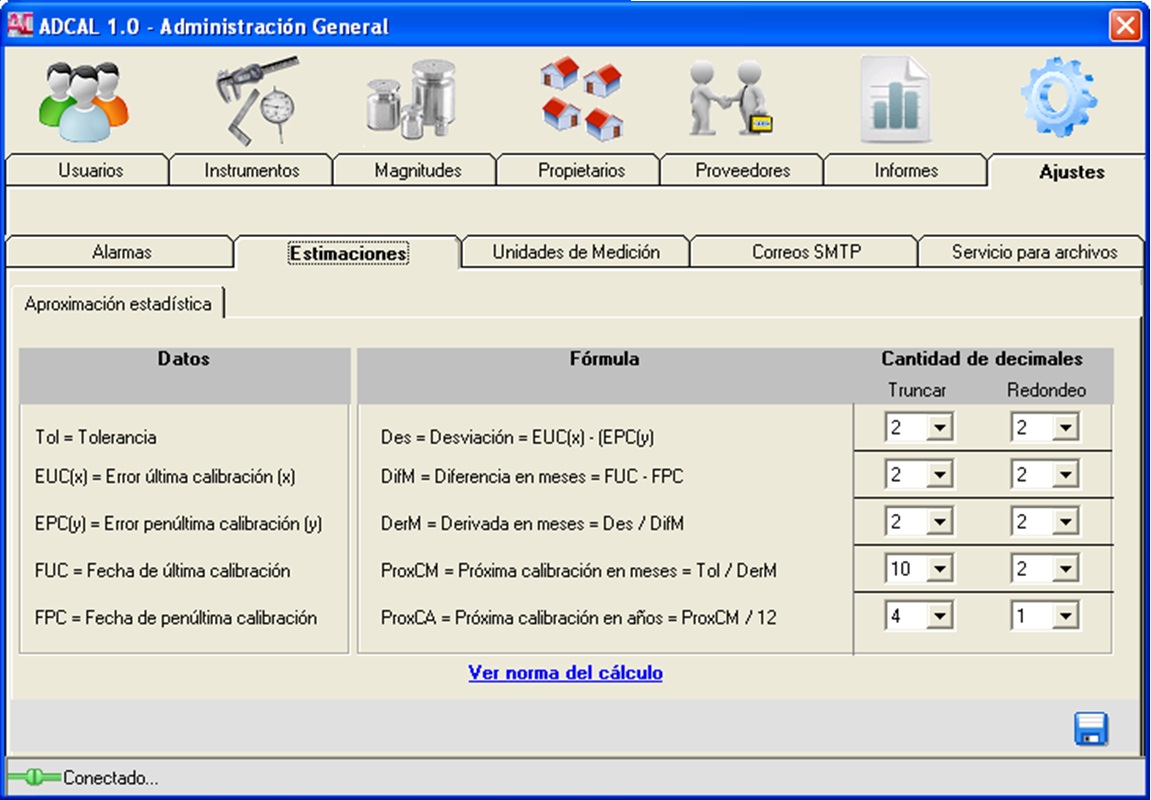Click the Instrumentos caliper icon
1151x800 pixels.
click(x=256, y=99)
